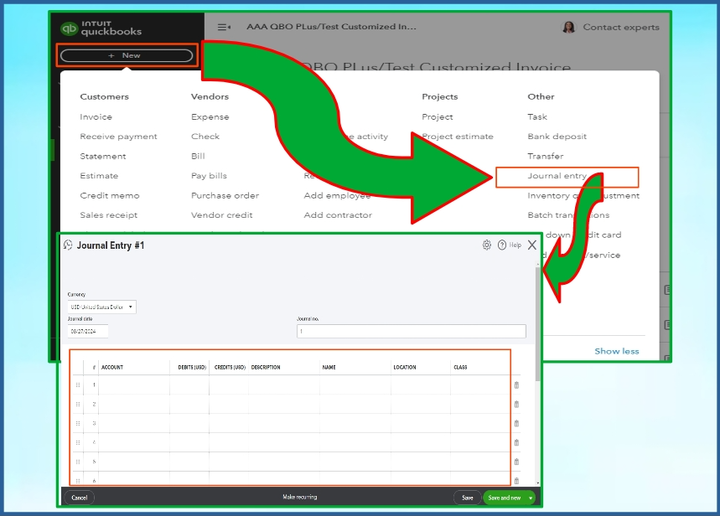Collapse the navigation with the hamburger icon
The image size is (720, 516).
[x=224, y=27]
